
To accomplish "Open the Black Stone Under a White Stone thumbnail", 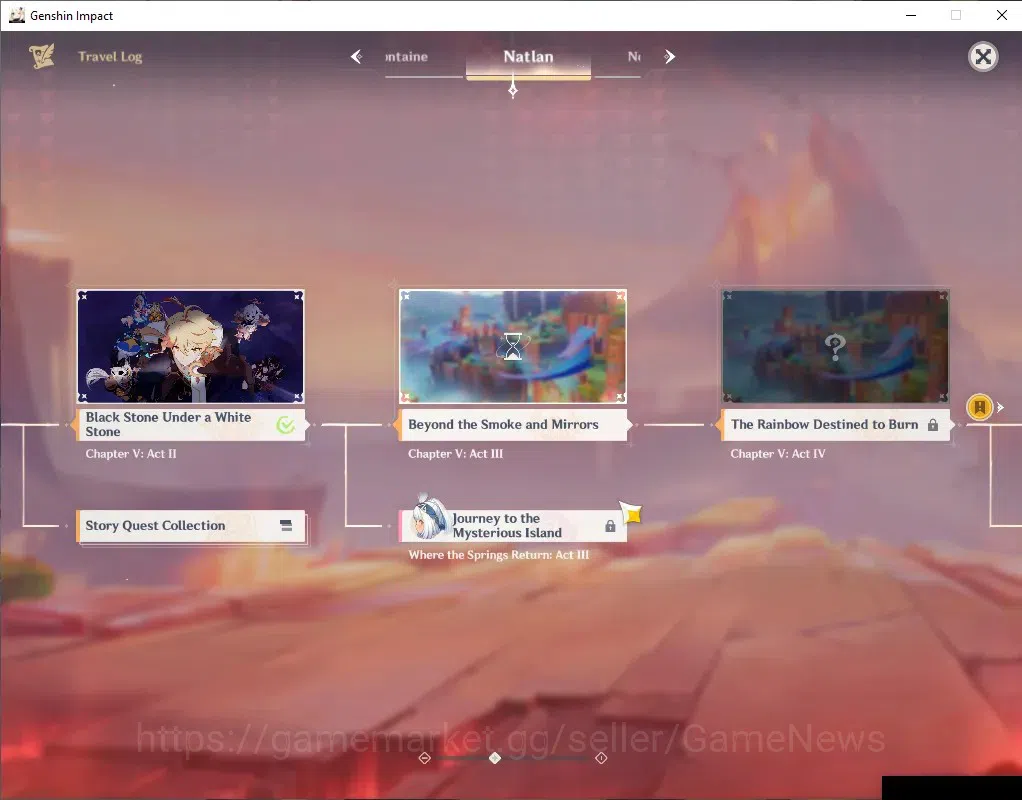I will (190, 346).
